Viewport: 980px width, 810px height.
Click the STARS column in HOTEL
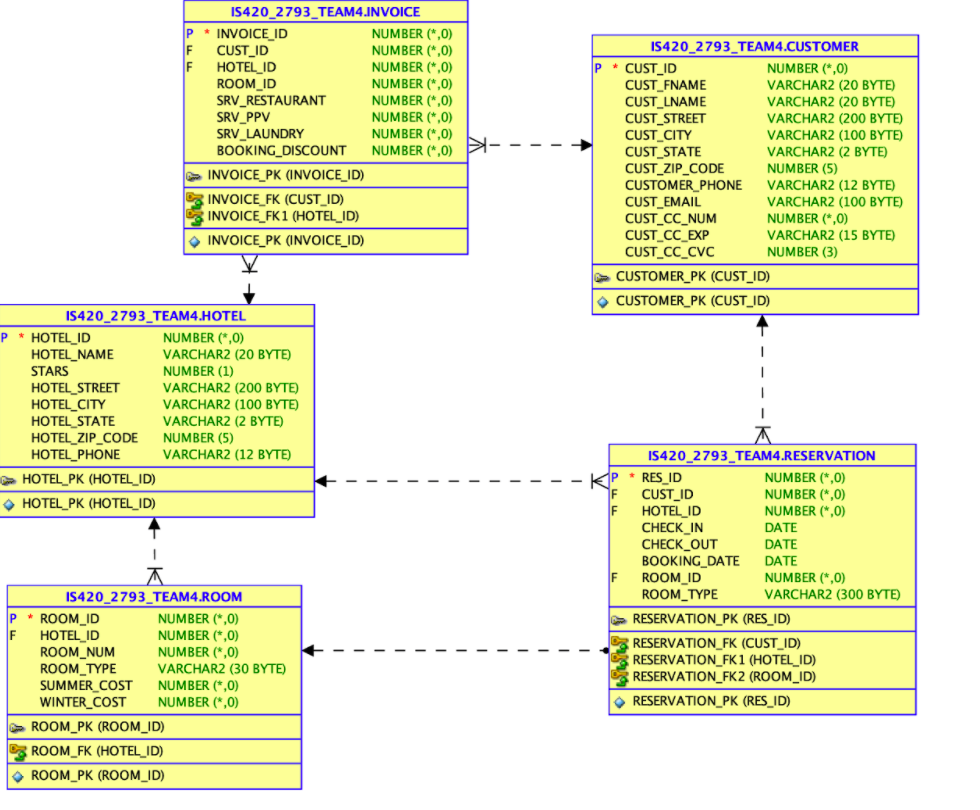point(50,371)
